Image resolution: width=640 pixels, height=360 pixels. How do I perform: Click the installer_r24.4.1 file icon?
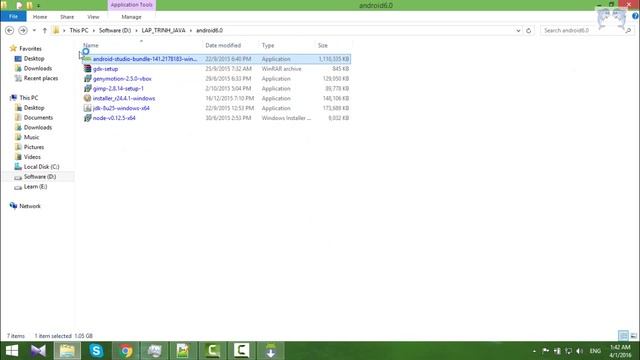87,98
